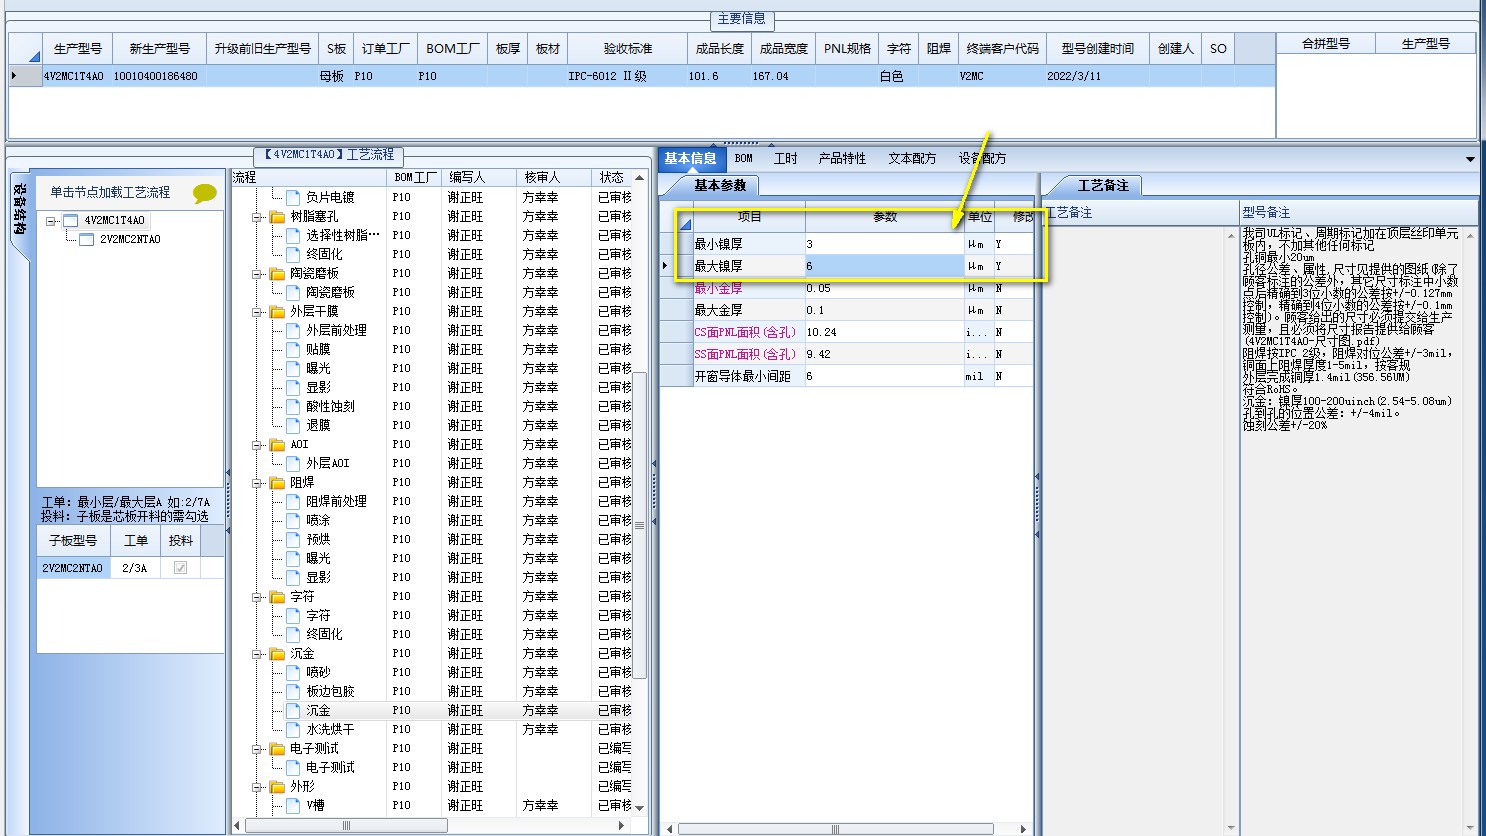The image size is (1486, 836).
Task: Collapse the 字符 folder group
Action: click(258, 596)
